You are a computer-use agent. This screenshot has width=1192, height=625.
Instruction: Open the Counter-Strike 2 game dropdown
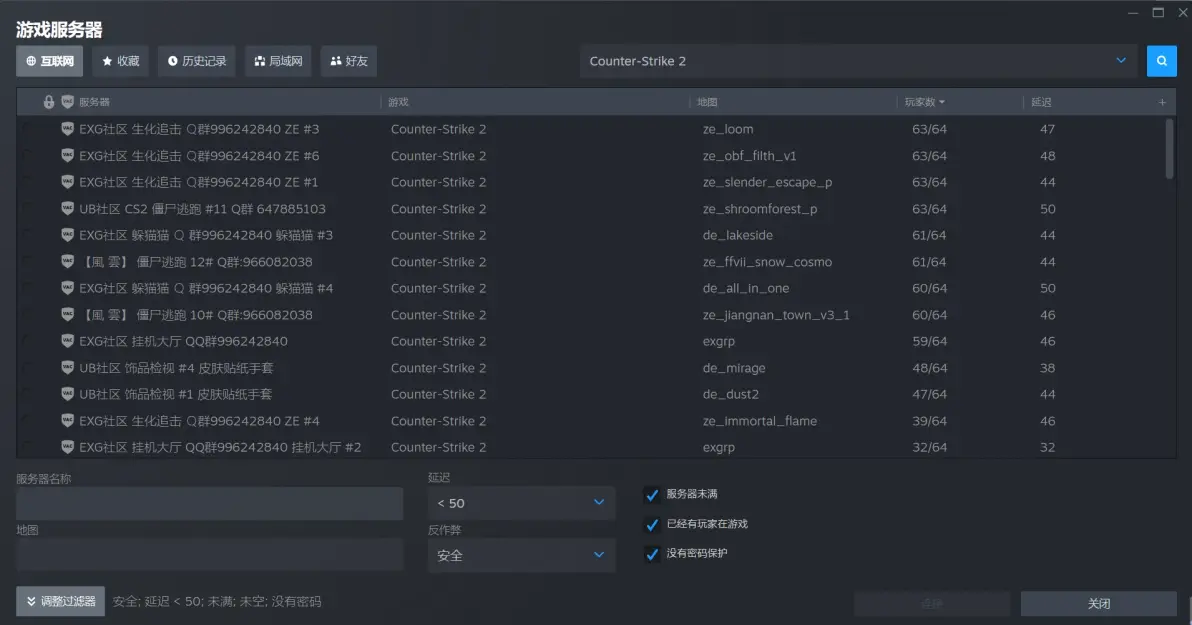[858, 61]
